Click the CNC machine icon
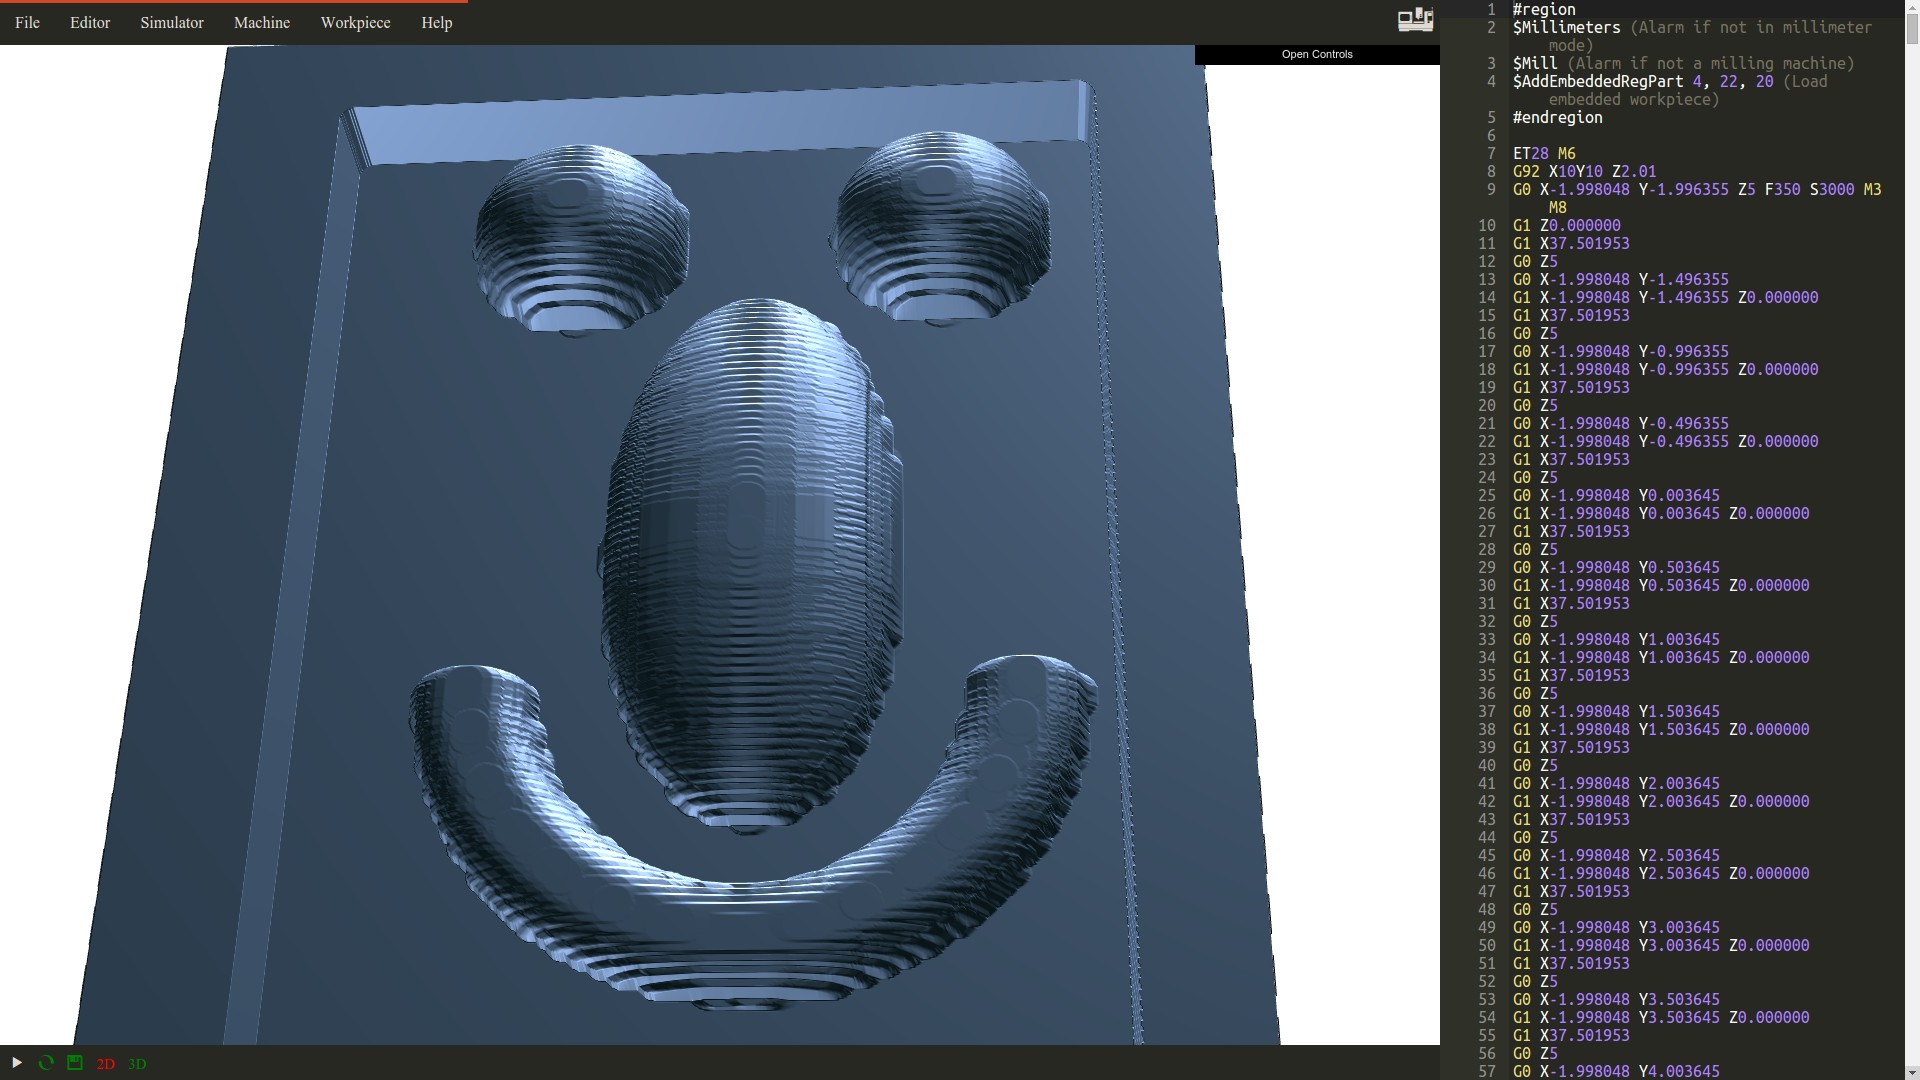The width and height of the screenshot is (1920, 1080). [1415, 20]
